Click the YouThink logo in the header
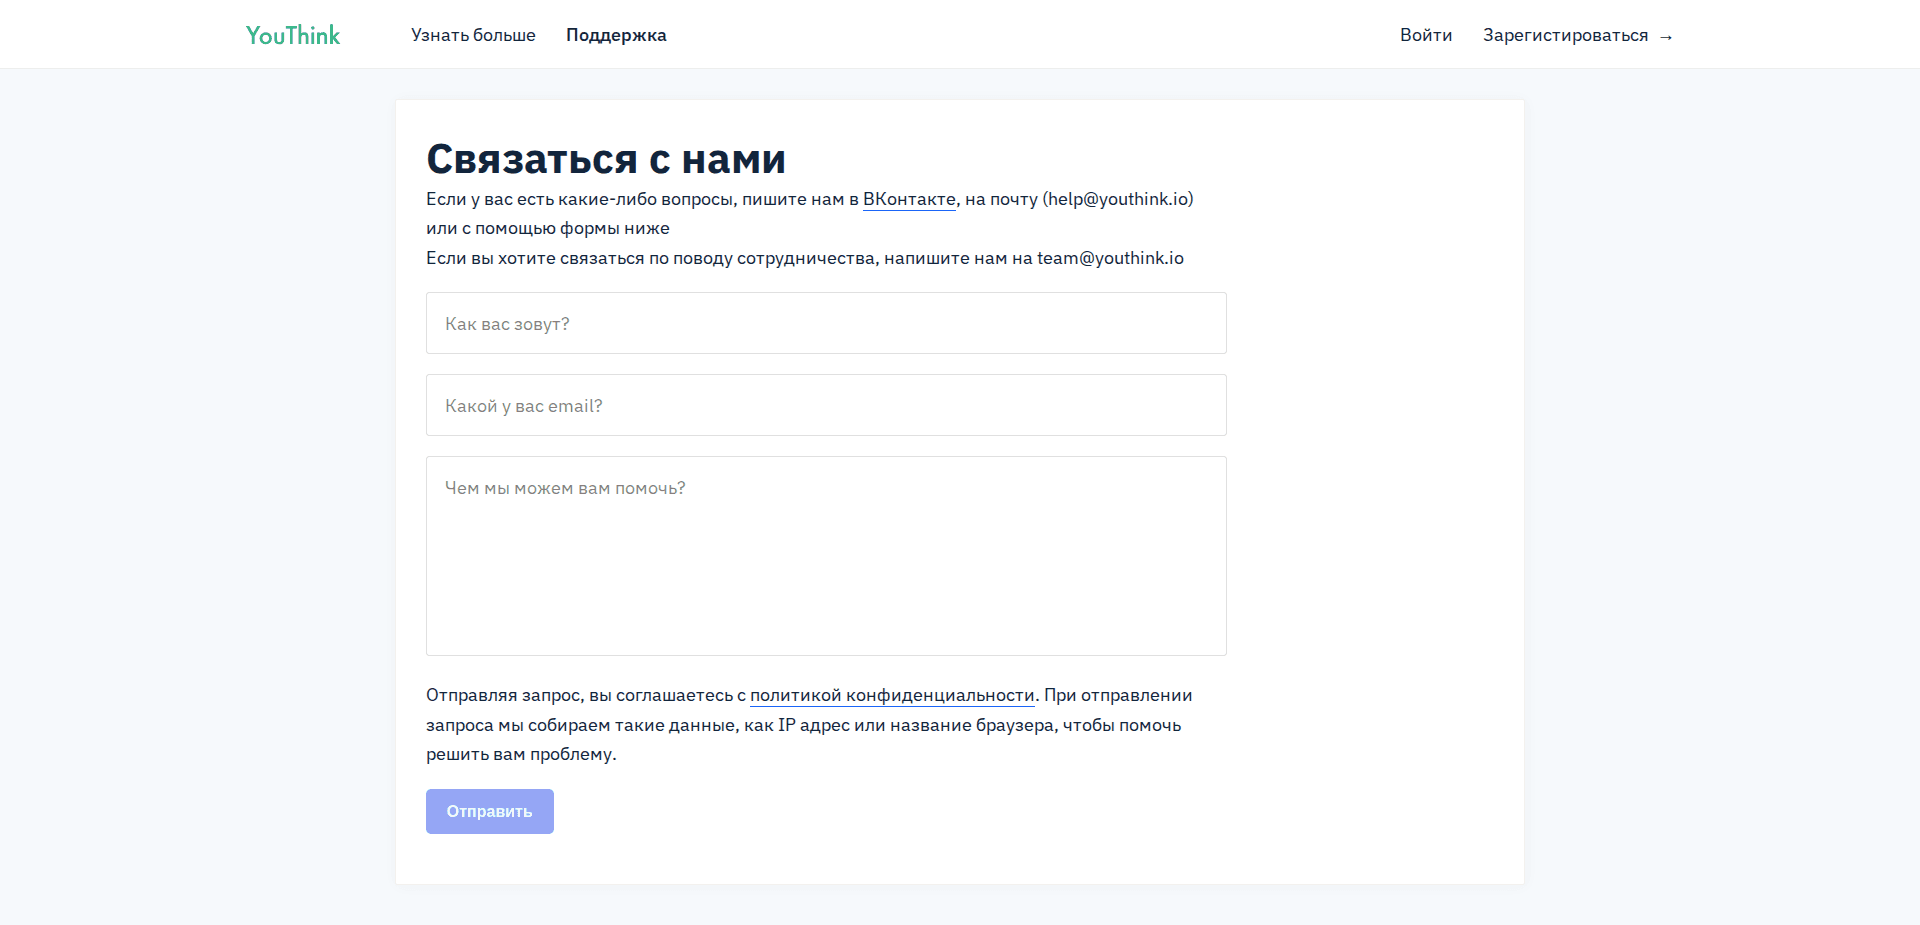The image size is (1920, 925). pyautogui.click(x=292, y=34)
